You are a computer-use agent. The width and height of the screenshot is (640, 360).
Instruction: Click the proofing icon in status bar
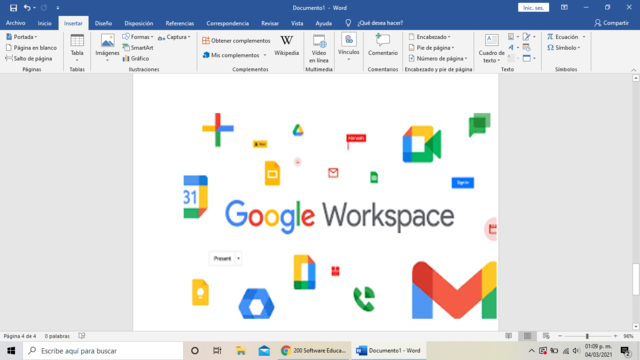82,336
